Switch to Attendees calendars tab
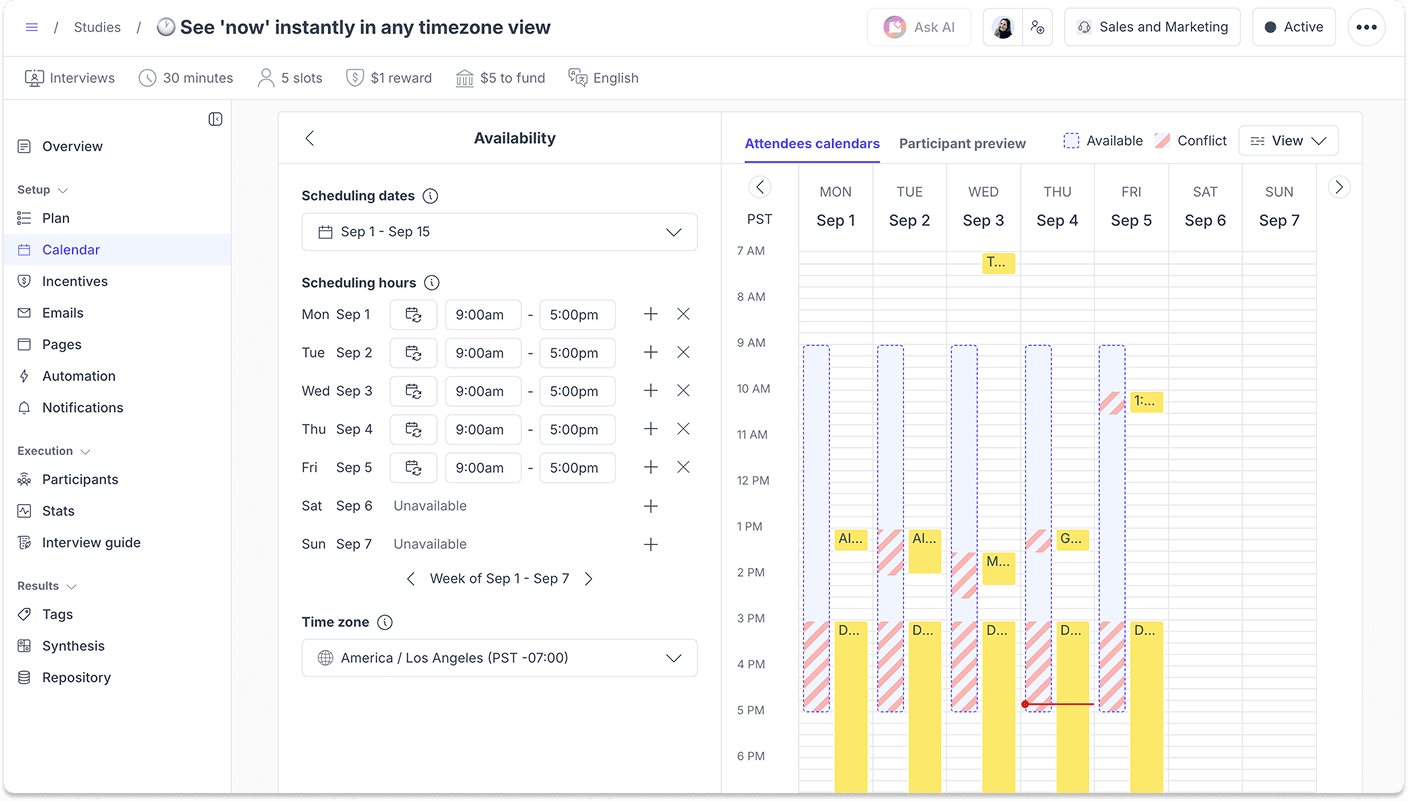This screenshot has width=1408, height=801. pos(812,144)
